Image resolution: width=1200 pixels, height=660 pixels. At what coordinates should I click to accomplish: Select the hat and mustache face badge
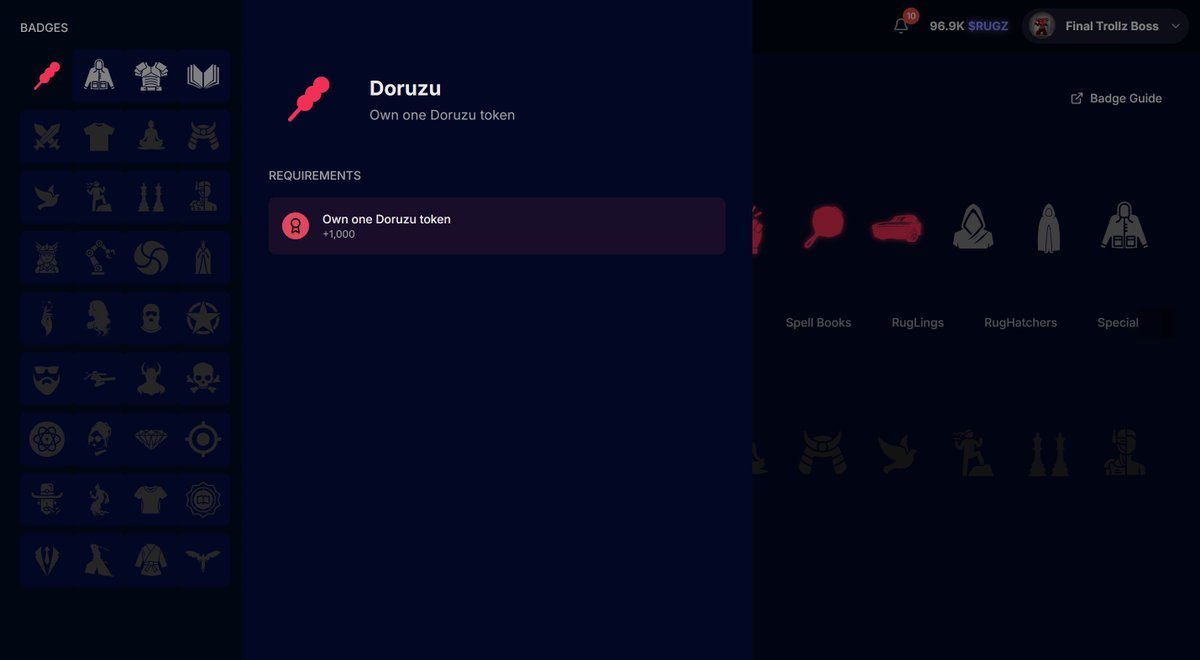[x=47, y=500]
